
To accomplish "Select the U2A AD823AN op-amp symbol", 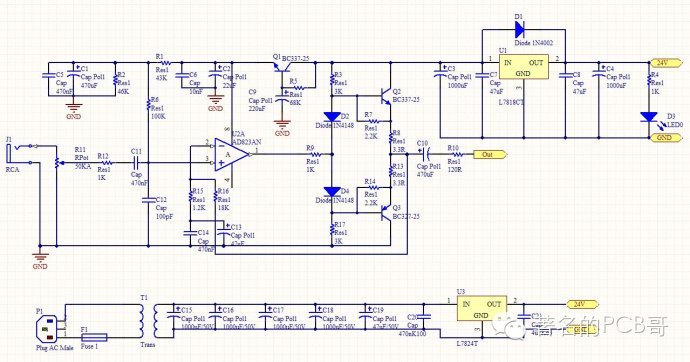I will (x=231, y=154).
